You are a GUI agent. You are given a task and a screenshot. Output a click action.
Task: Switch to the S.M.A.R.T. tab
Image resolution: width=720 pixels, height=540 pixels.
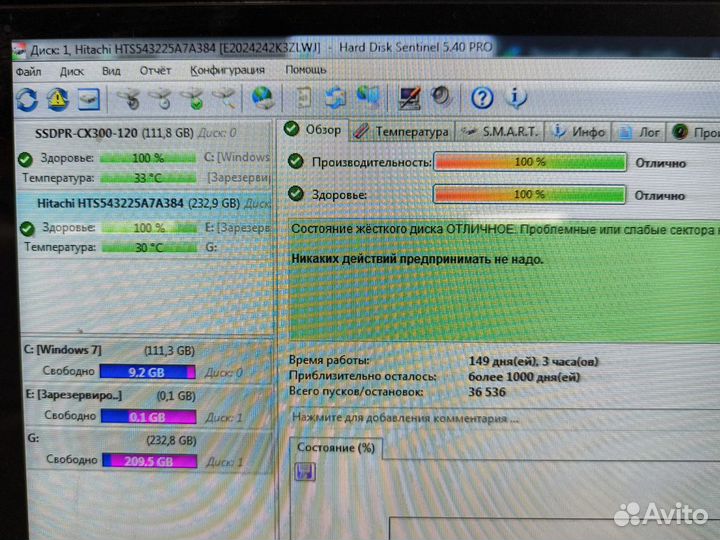501,131
